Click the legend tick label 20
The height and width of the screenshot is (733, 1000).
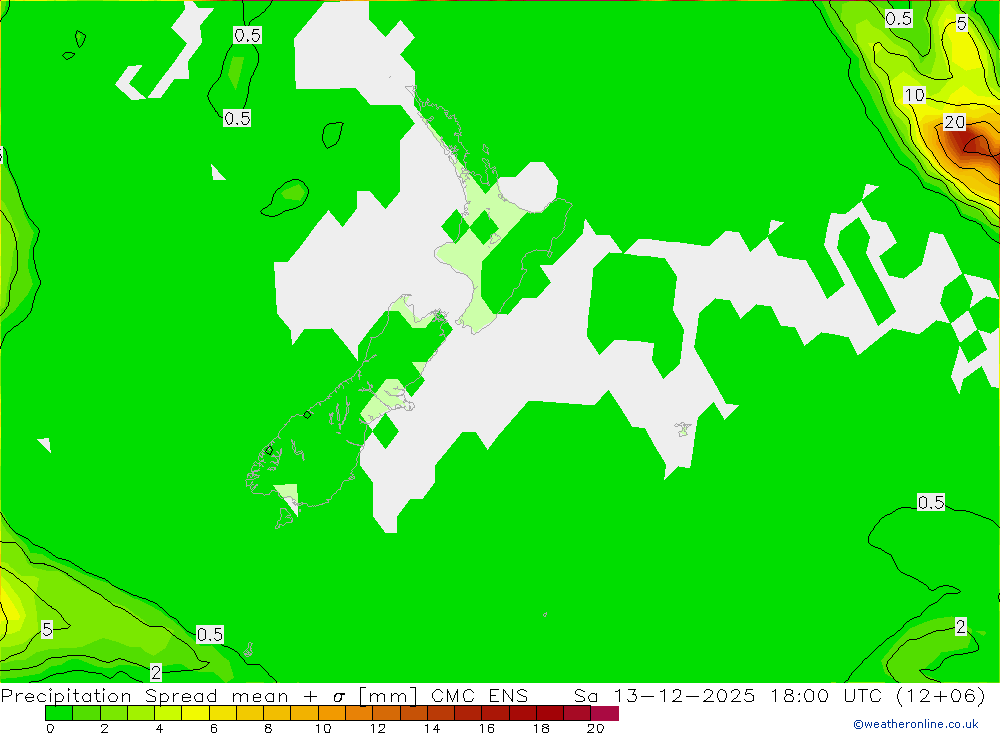pyautogui.click(x=595, y=728)
